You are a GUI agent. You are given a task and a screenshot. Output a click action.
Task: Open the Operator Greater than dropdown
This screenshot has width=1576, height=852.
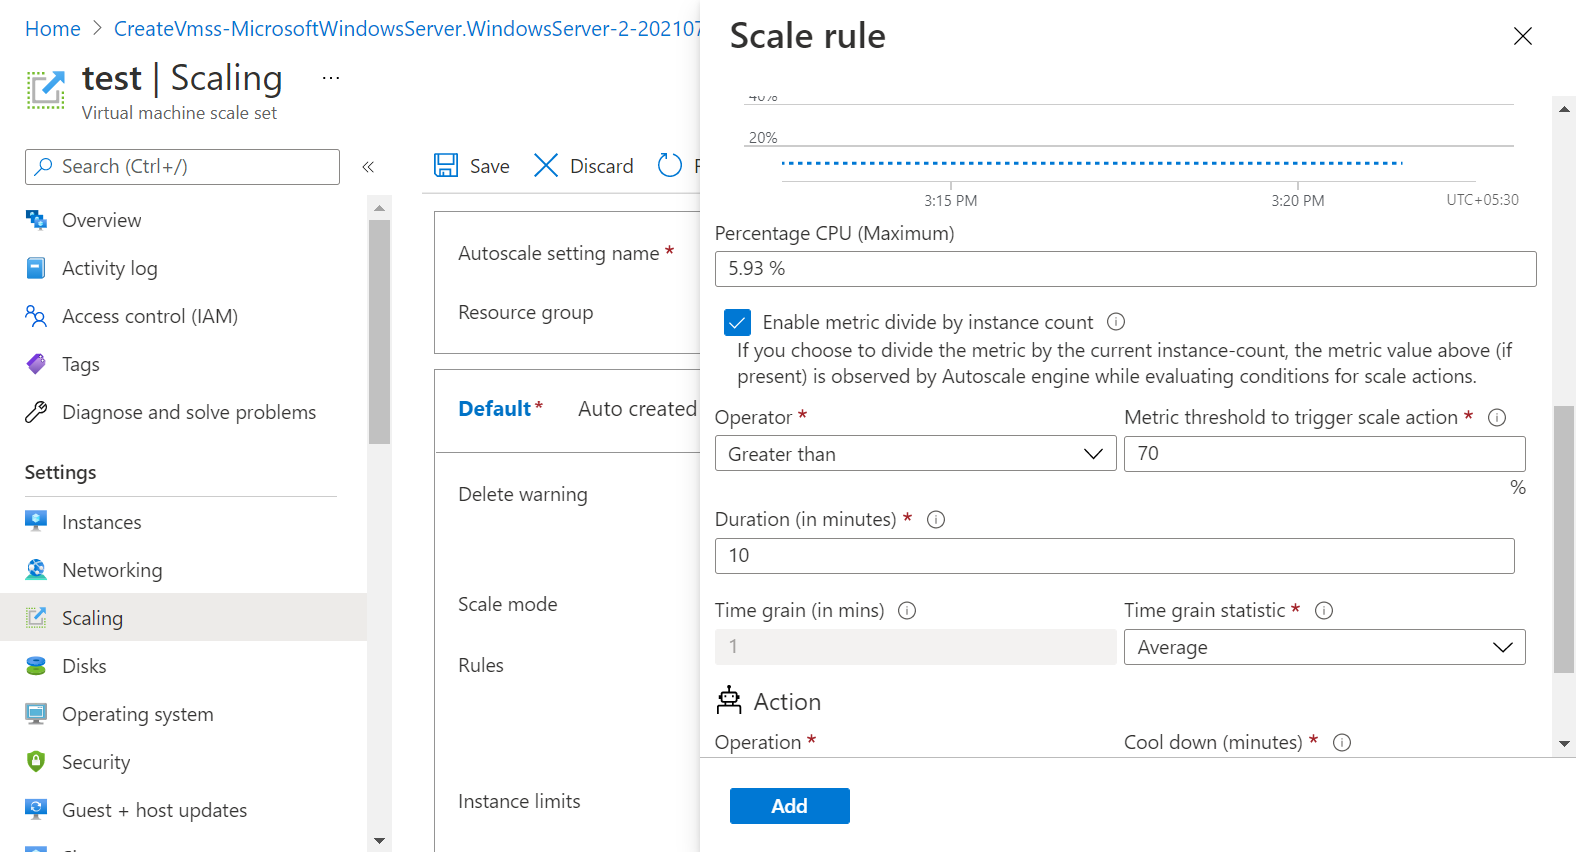(915, 454)
